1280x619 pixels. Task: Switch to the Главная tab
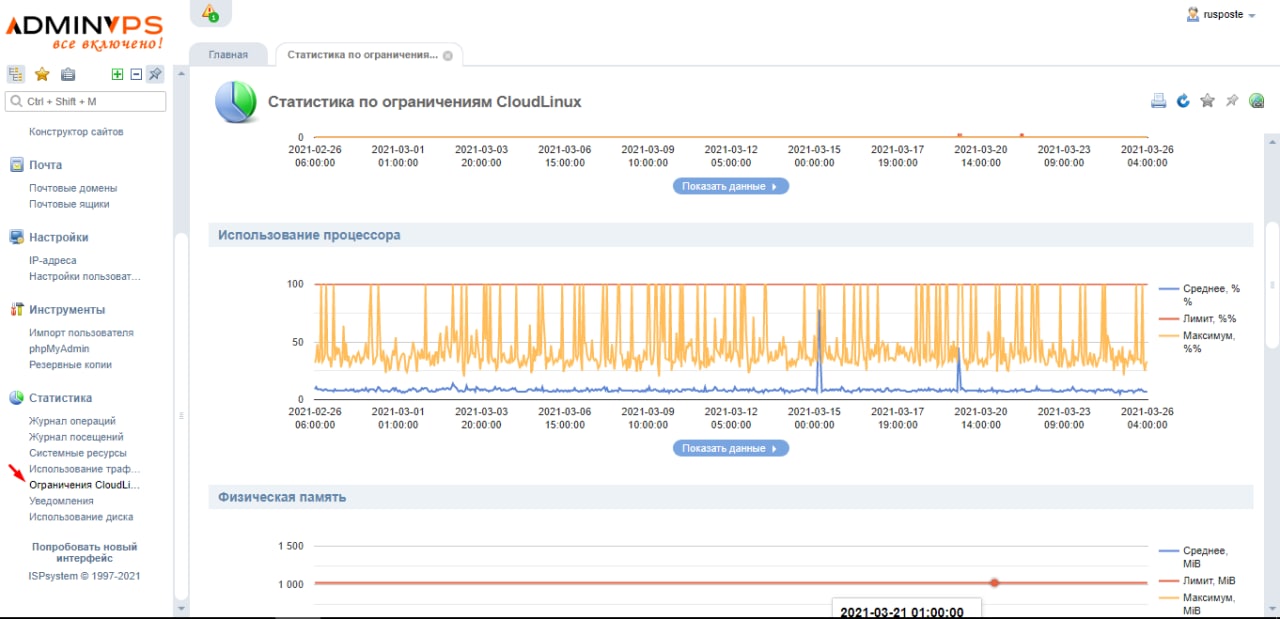click(228, 55)
